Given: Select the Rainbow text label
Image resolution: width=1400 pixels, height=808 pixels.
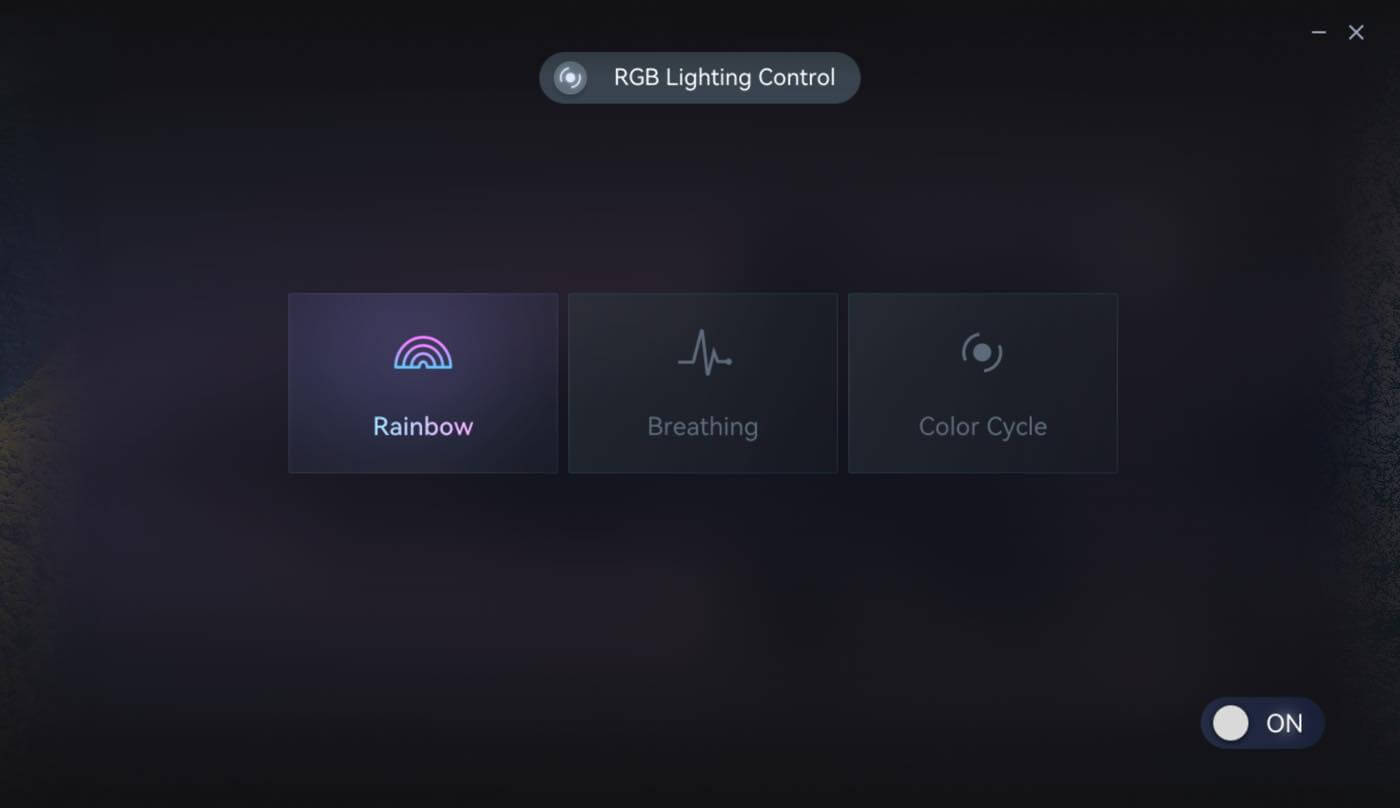Looking at the screenshot, I should (x=423, y=426).
